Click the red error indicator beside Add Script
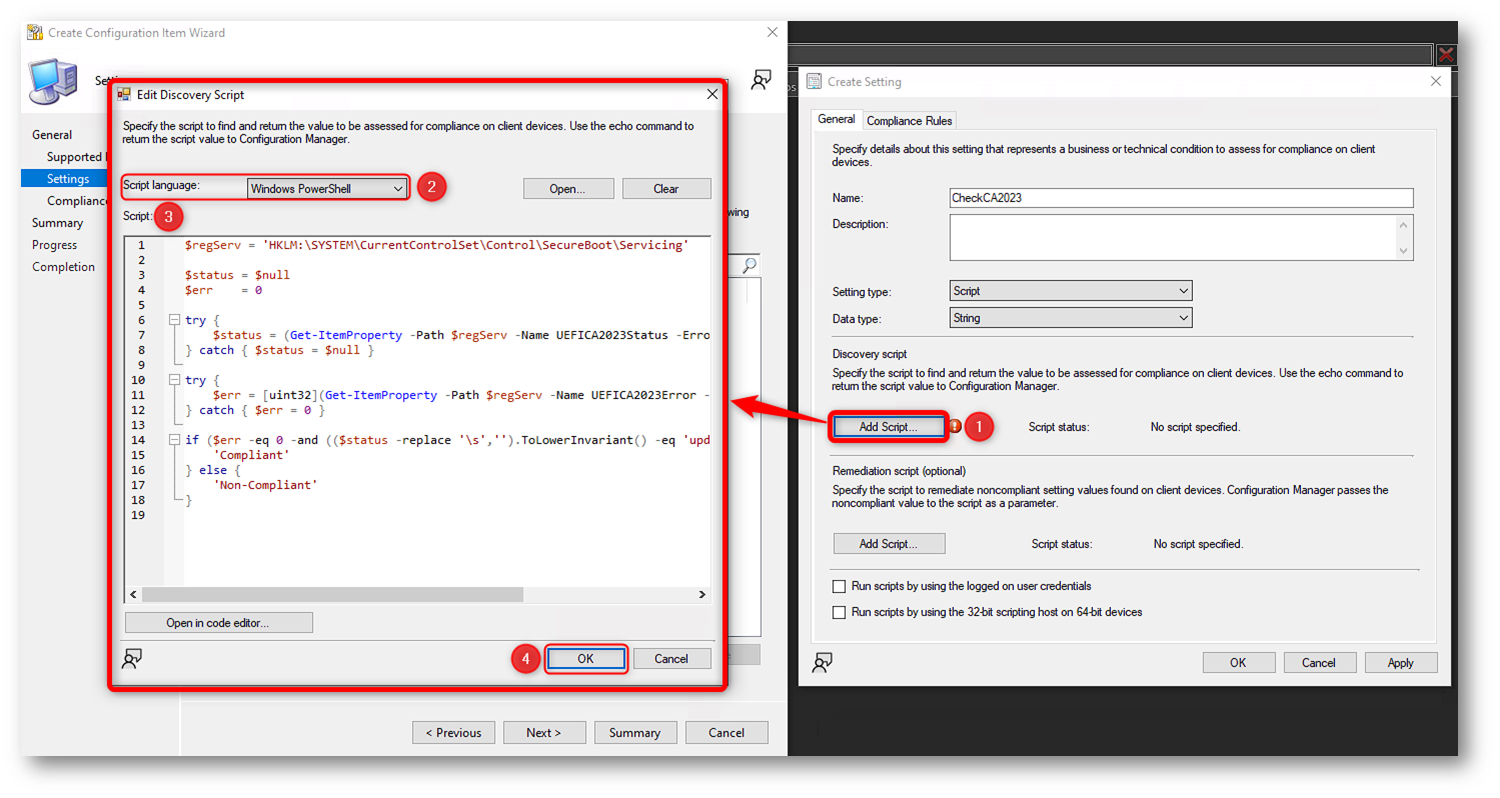The height and width of the screenshot is (798, 1500). [954, 427]
